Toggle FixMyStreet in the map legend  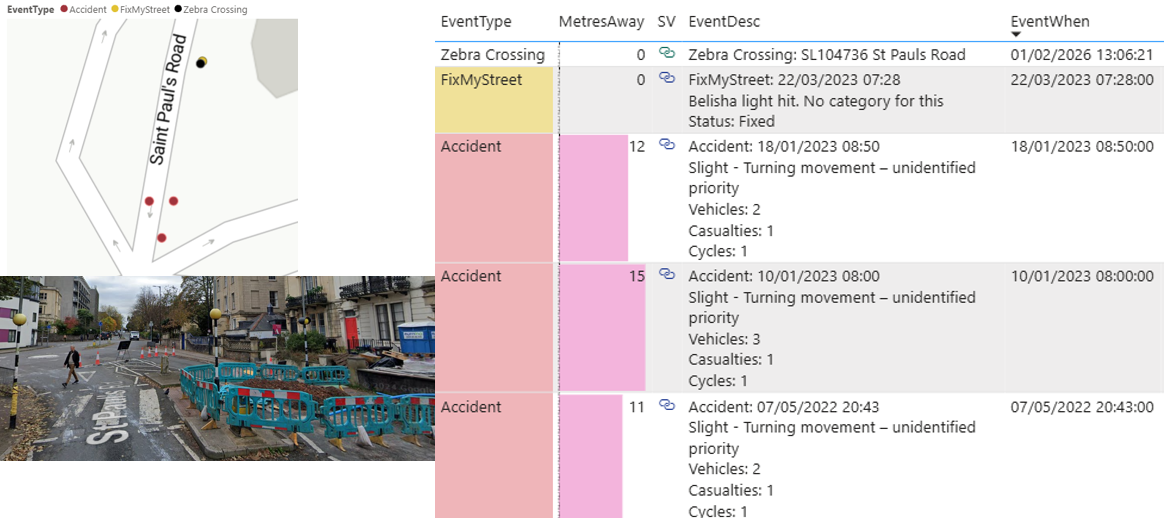click(140, 9)
